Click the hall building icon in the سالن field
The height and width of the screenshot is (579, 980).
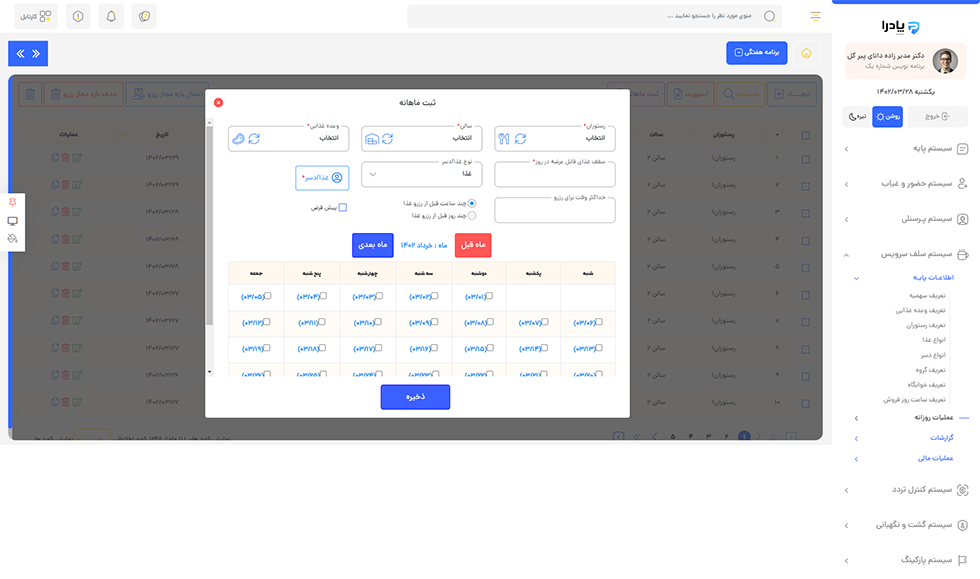click(371, 139)
